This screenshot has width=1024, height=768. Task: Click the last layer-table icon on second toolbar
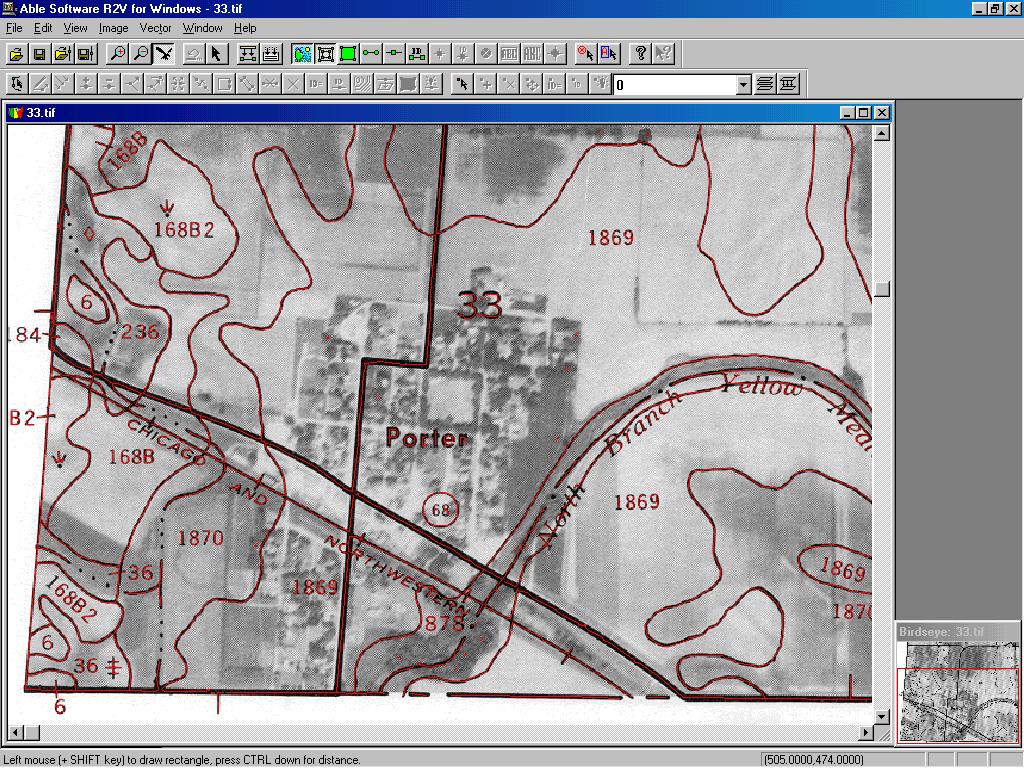coord(788,84)
